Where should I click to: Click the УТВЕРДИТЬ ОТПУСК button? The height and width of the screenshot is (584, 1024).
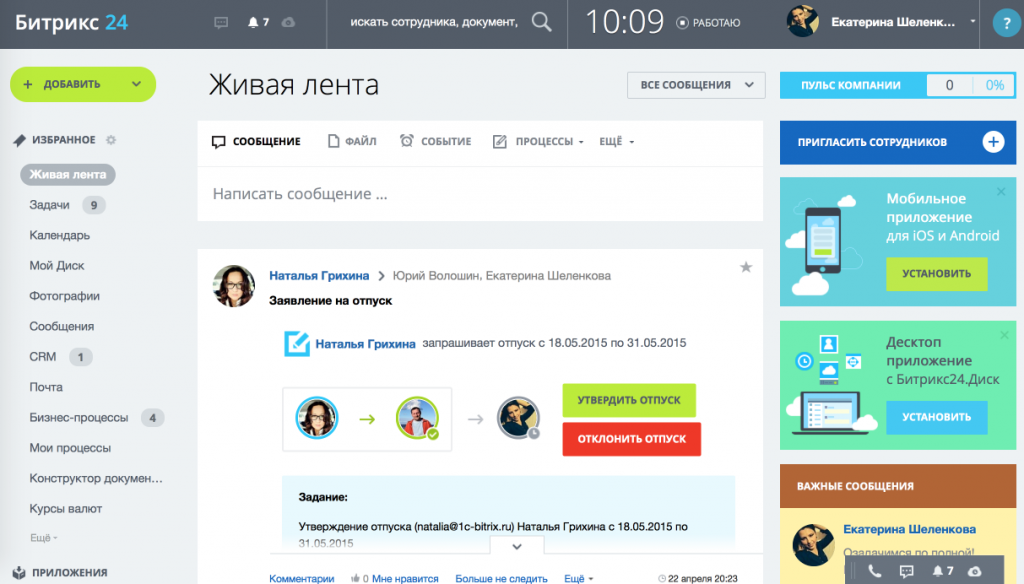point(629,400)
